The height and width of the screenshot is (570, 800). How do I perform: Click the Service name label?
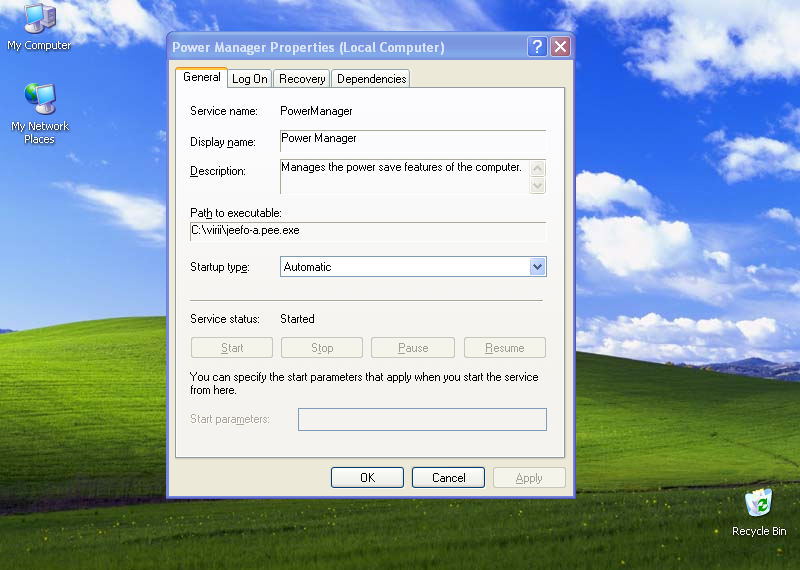[224, 111]
